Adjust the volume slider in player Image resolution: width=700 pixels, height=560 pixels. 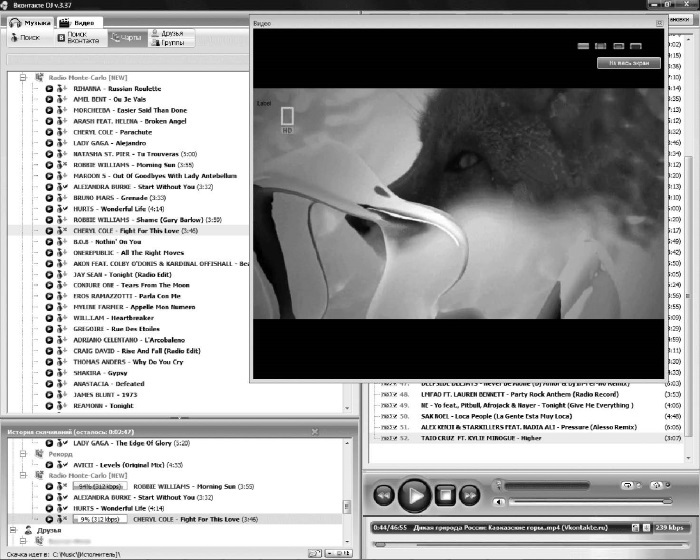591,502
